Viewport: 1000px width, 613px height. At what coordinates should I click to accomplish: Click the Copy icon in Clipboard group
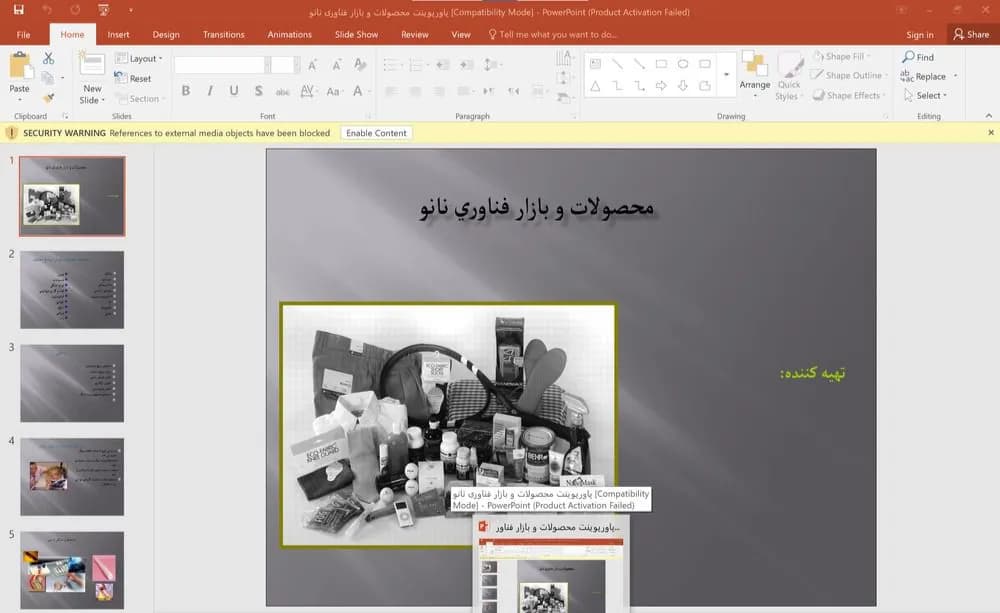(47, 78)
